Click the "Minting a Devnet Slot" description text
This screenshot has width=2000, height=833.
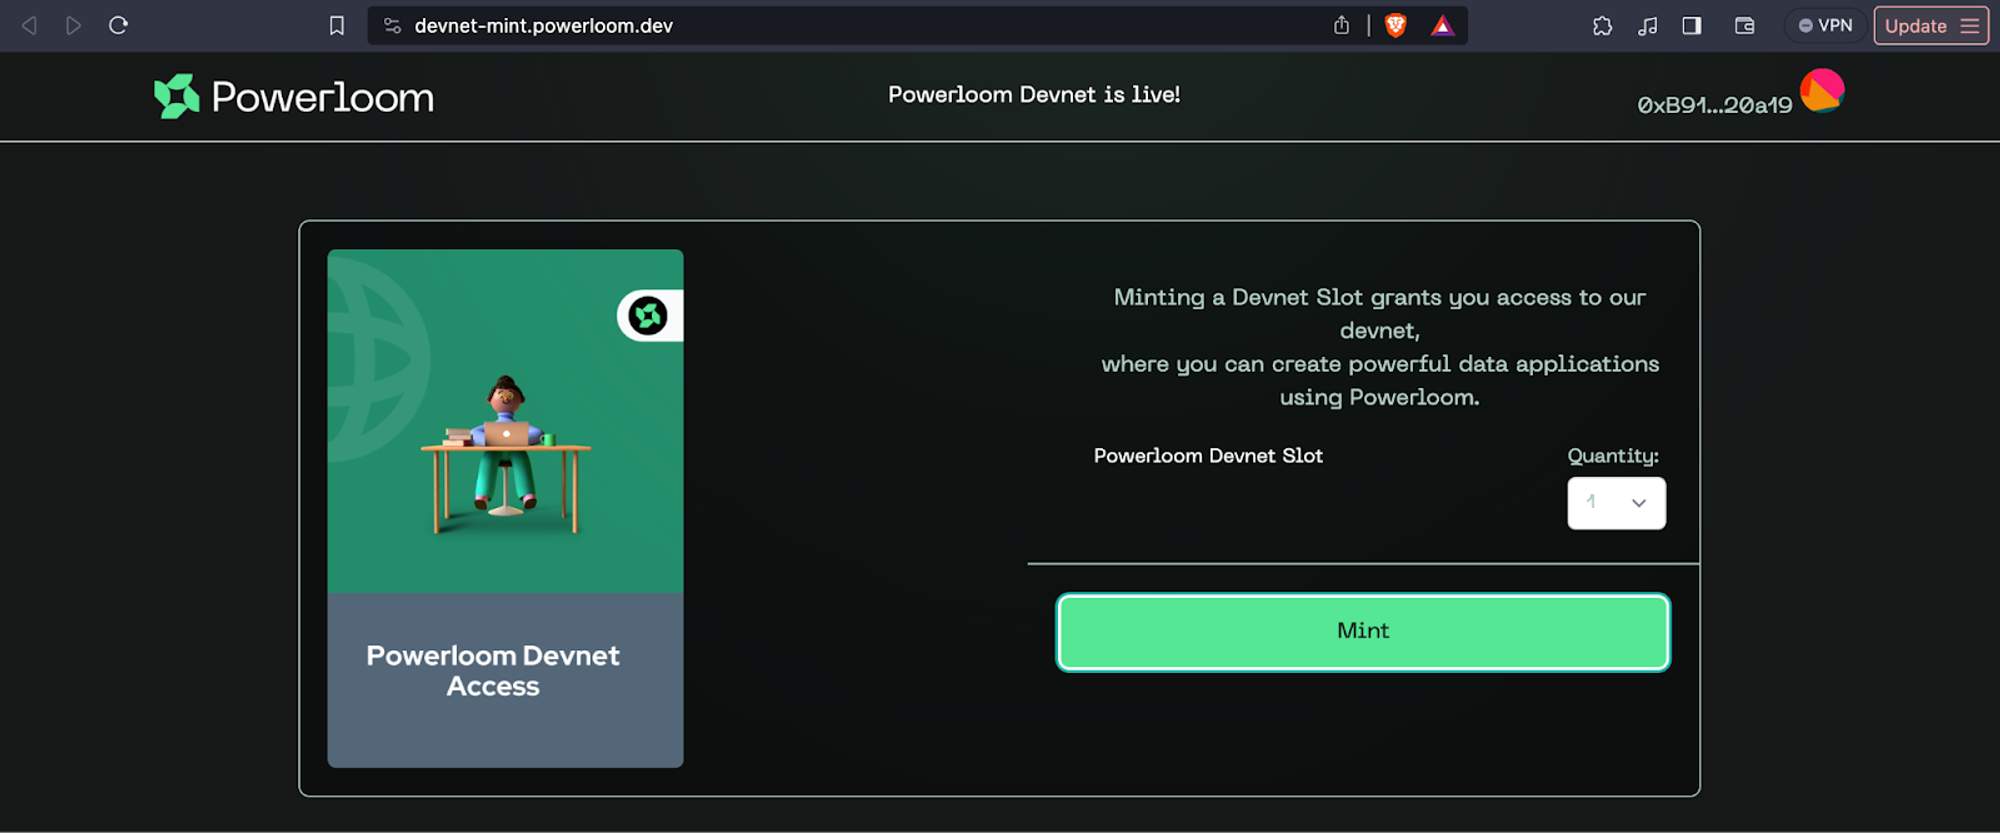click(1379, 347)
